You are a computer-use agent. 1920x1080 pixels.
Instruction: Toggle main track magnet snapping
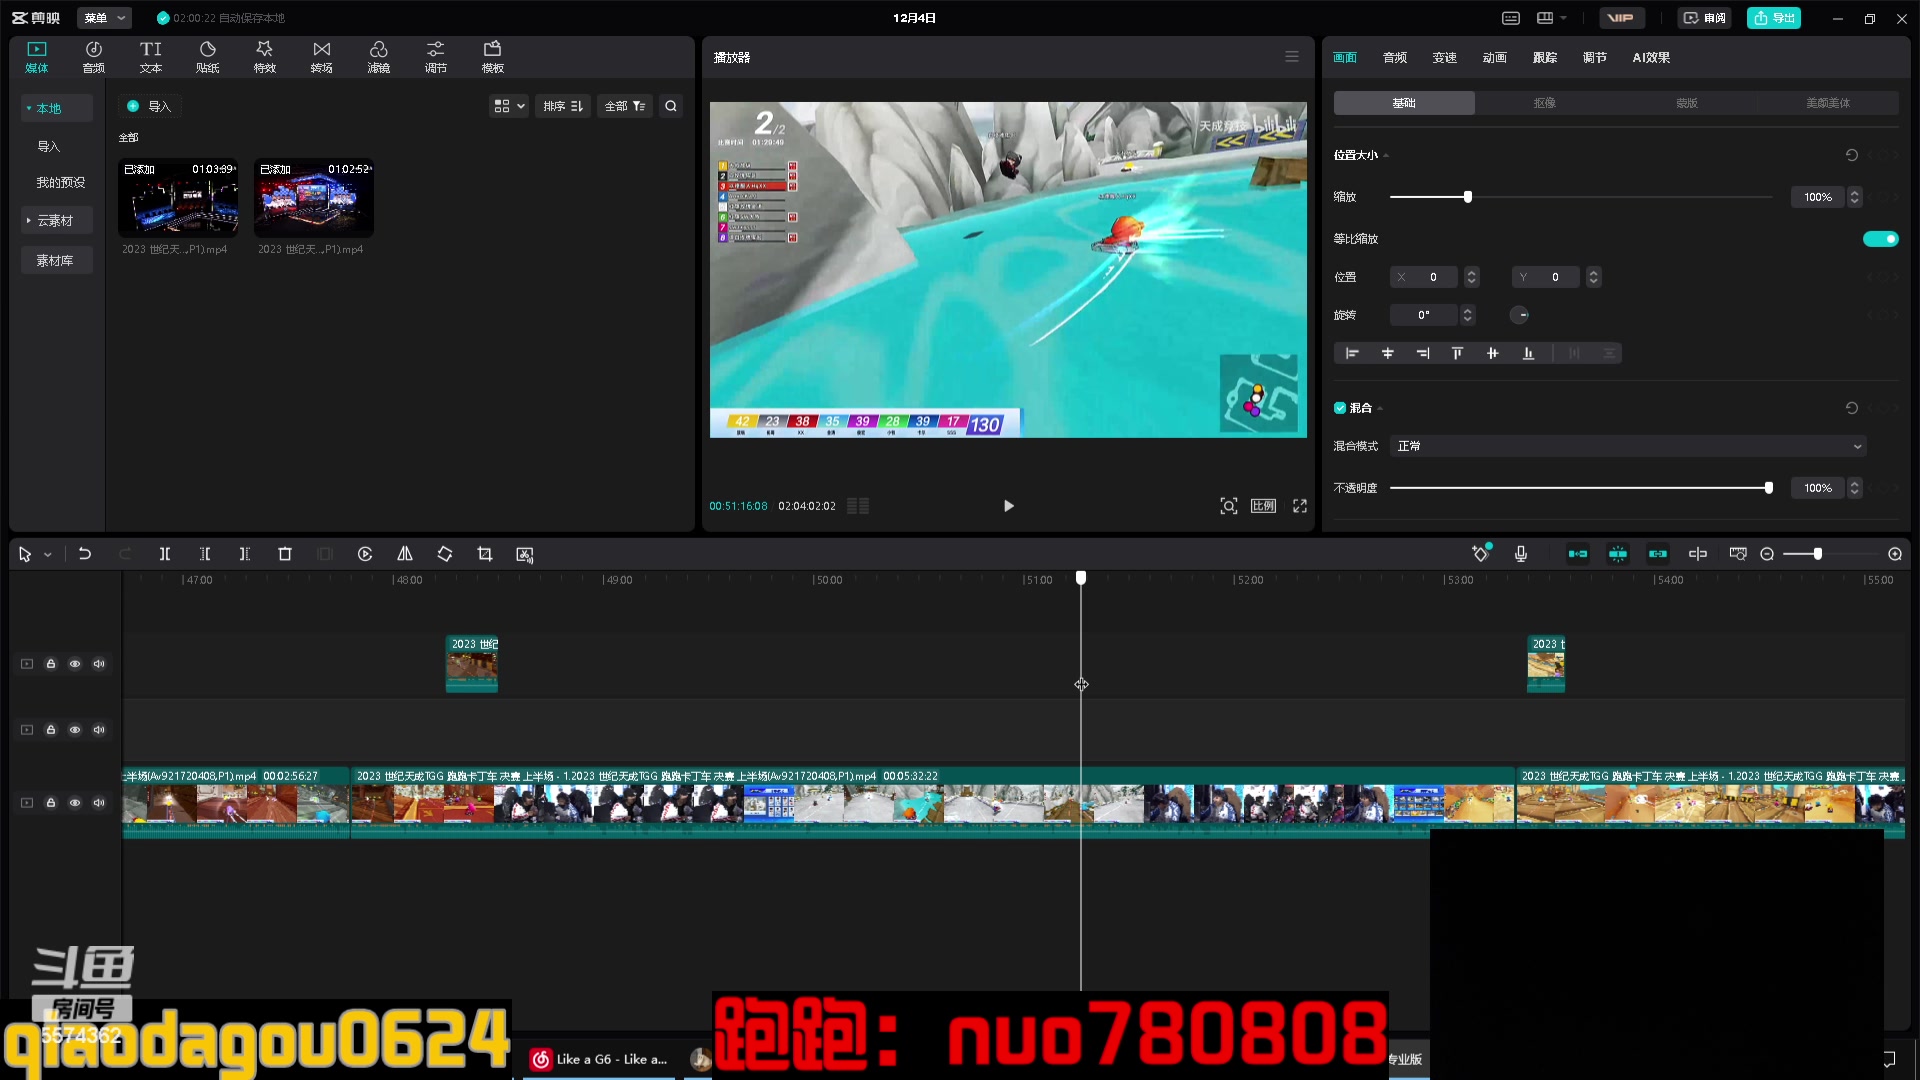[x=1578, y=554]
